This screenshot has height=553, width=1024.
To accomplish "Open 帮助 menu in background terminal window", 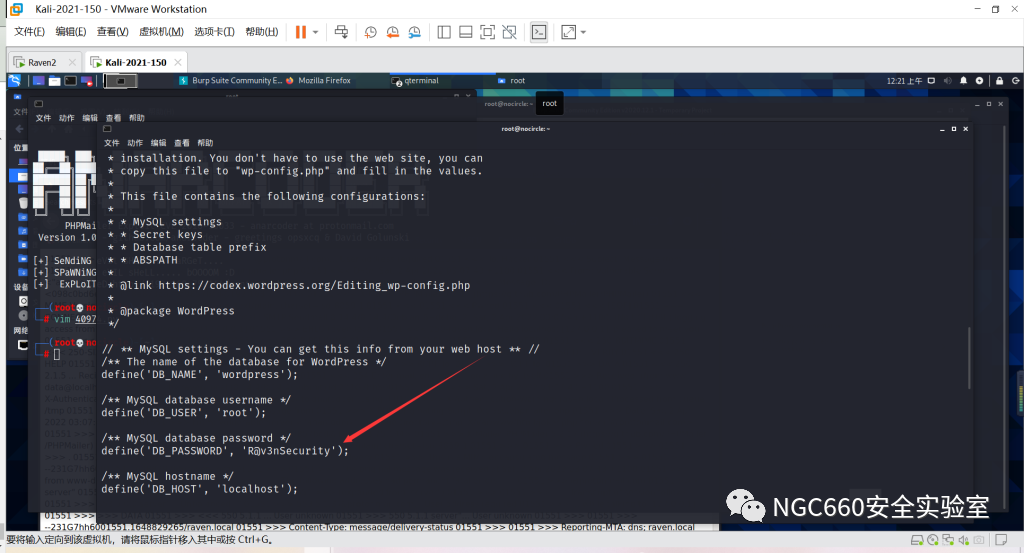I will 136,118.
